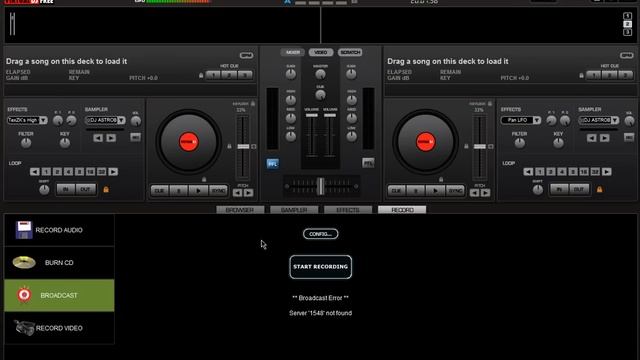
Task: Select waveform layout 2 at top right
Action: pos(627,24)
